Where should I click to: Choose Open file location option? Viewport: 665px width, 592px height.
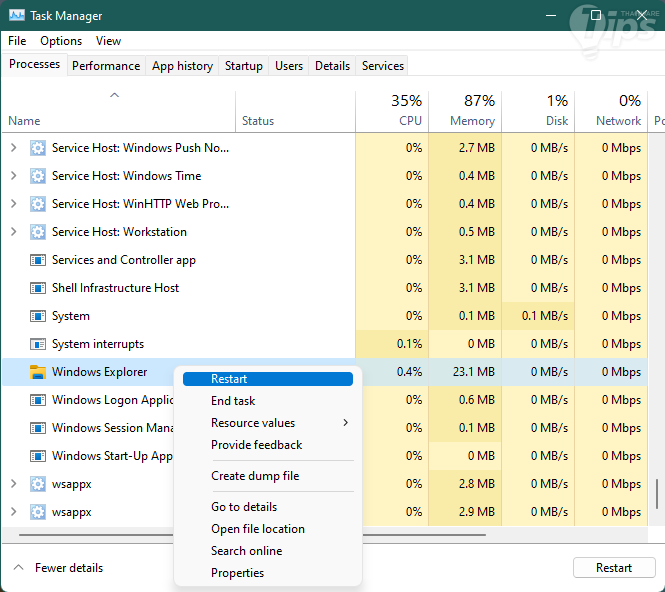click(x=268, y=529)
